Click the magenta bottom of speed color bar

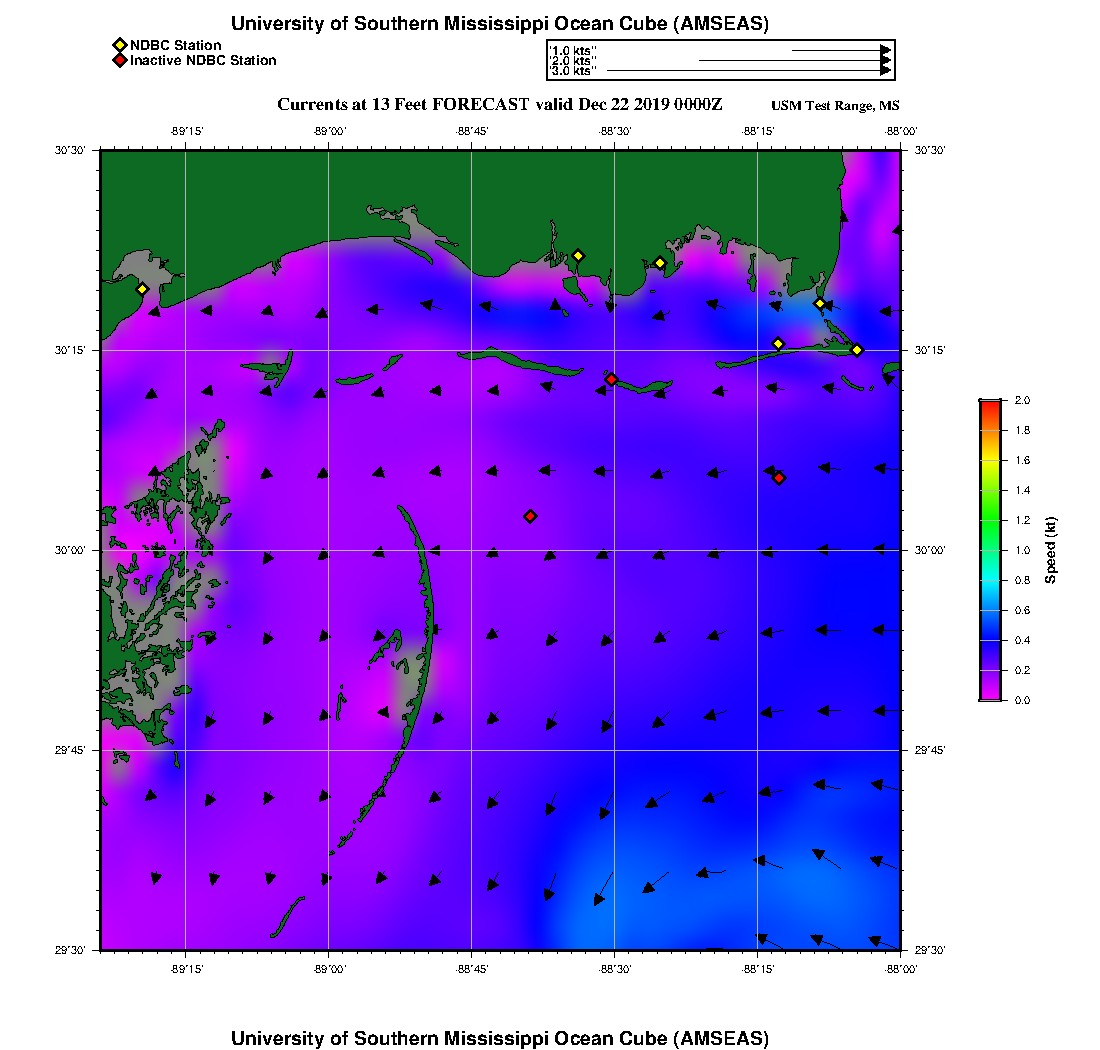pos(990,695)
